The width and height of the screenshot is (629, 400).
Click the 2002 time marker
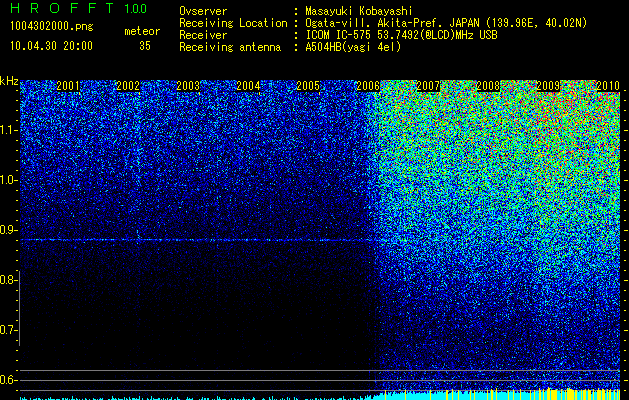click(128, 86)
